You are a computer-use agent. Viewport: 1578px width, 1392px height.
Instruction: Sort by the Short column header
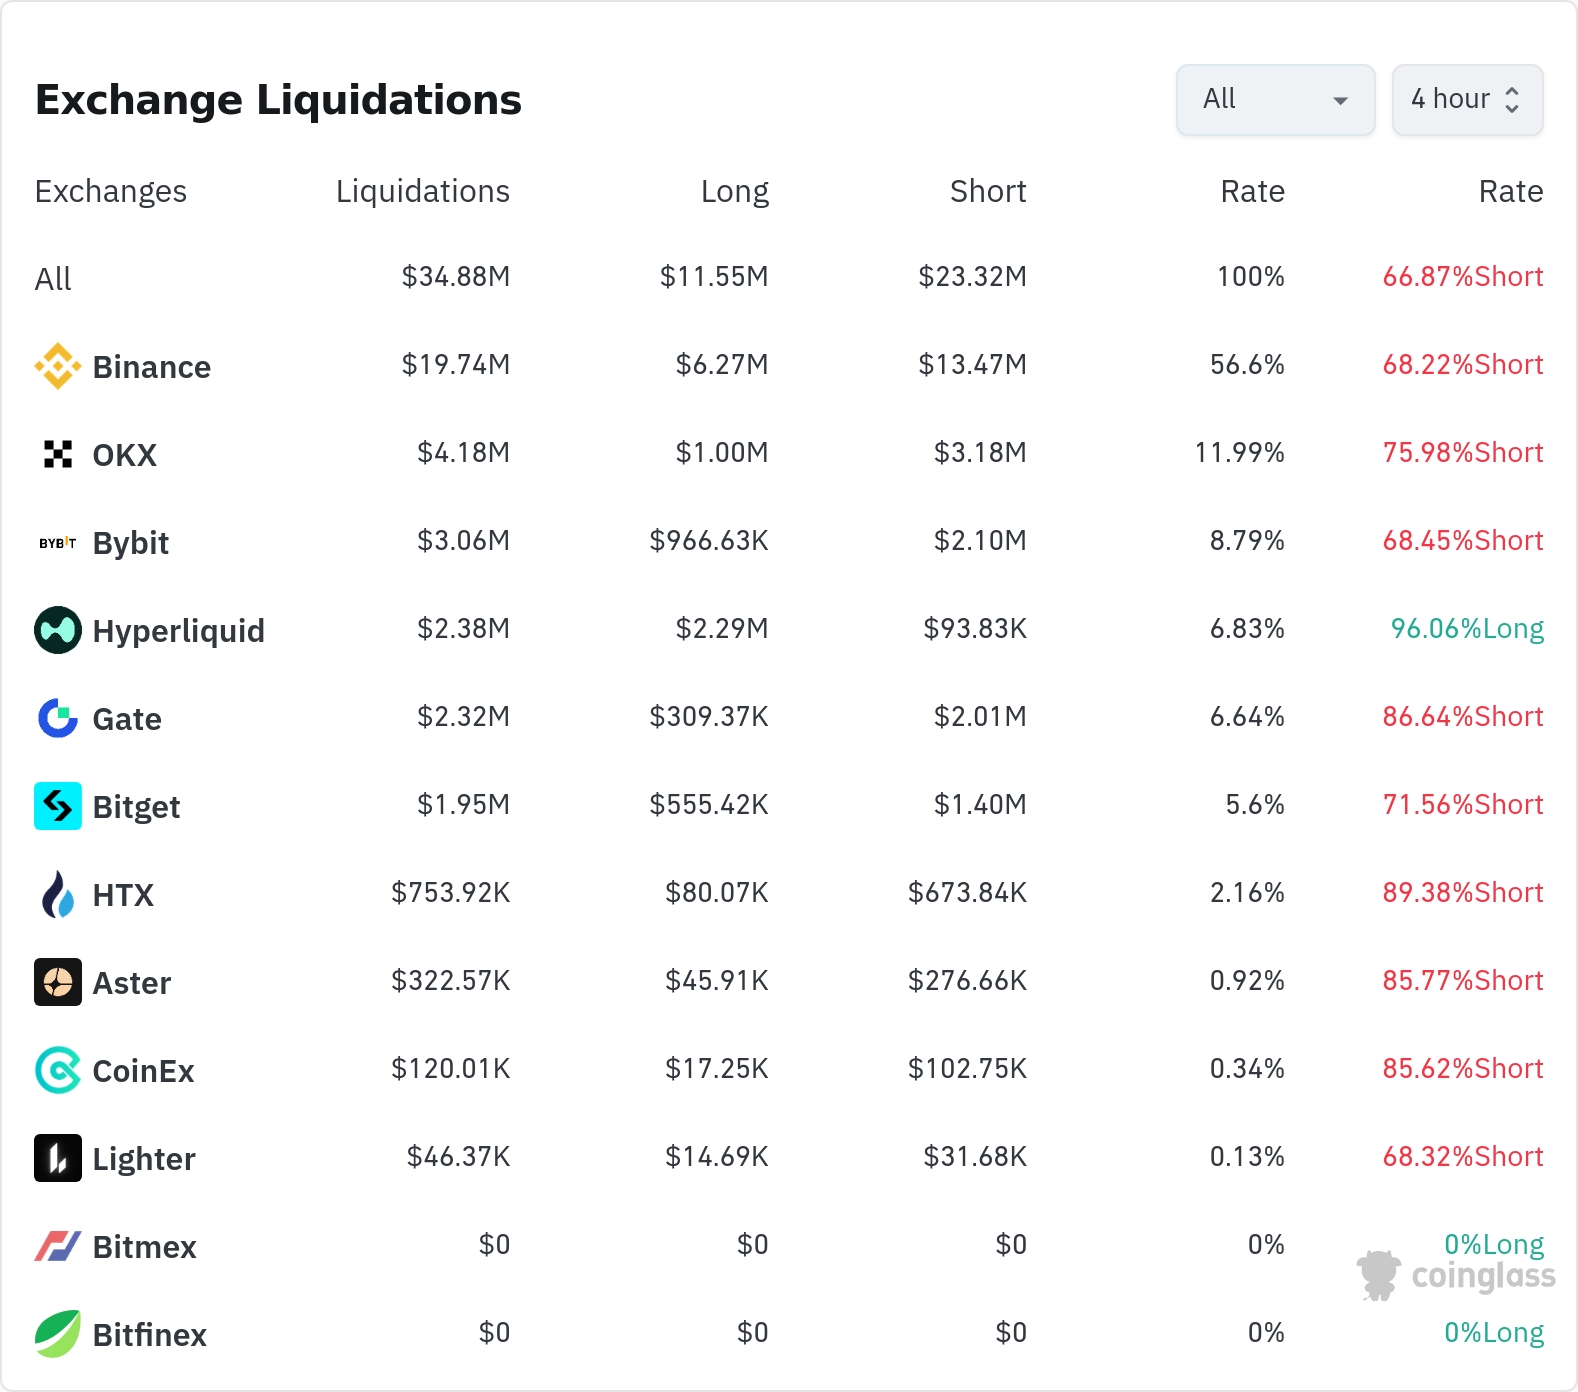click(987, 191)
